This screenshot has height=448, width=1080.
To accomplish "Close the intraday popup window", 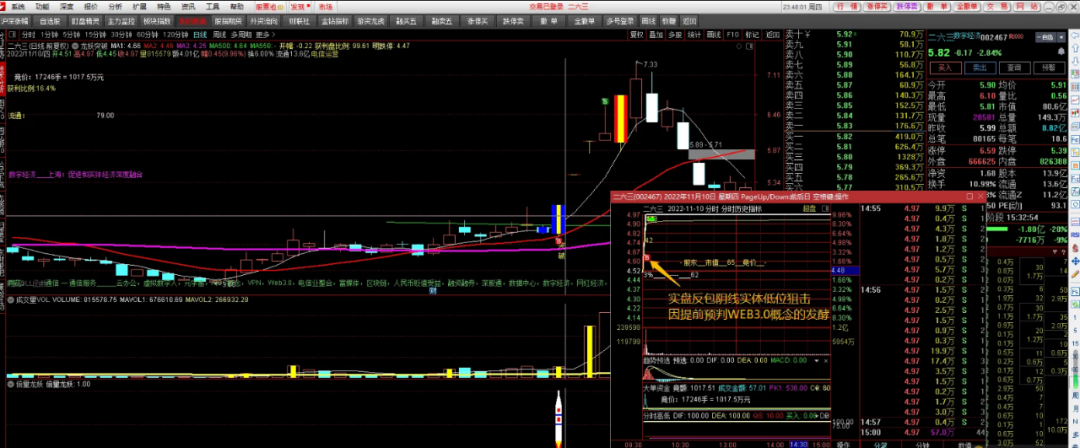I will point(981,196).
